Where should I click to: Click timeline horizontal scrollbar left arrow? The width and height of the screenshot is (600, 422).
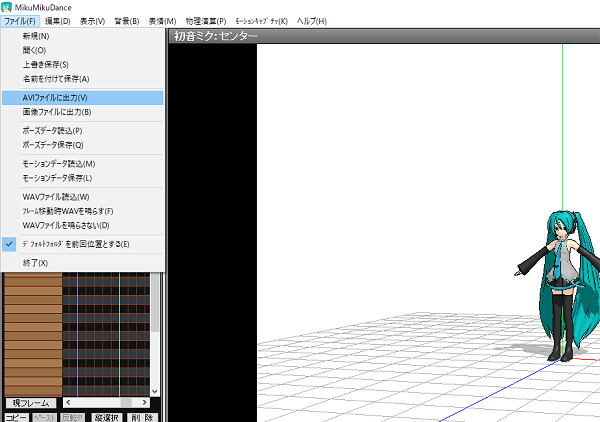point(68,402)
